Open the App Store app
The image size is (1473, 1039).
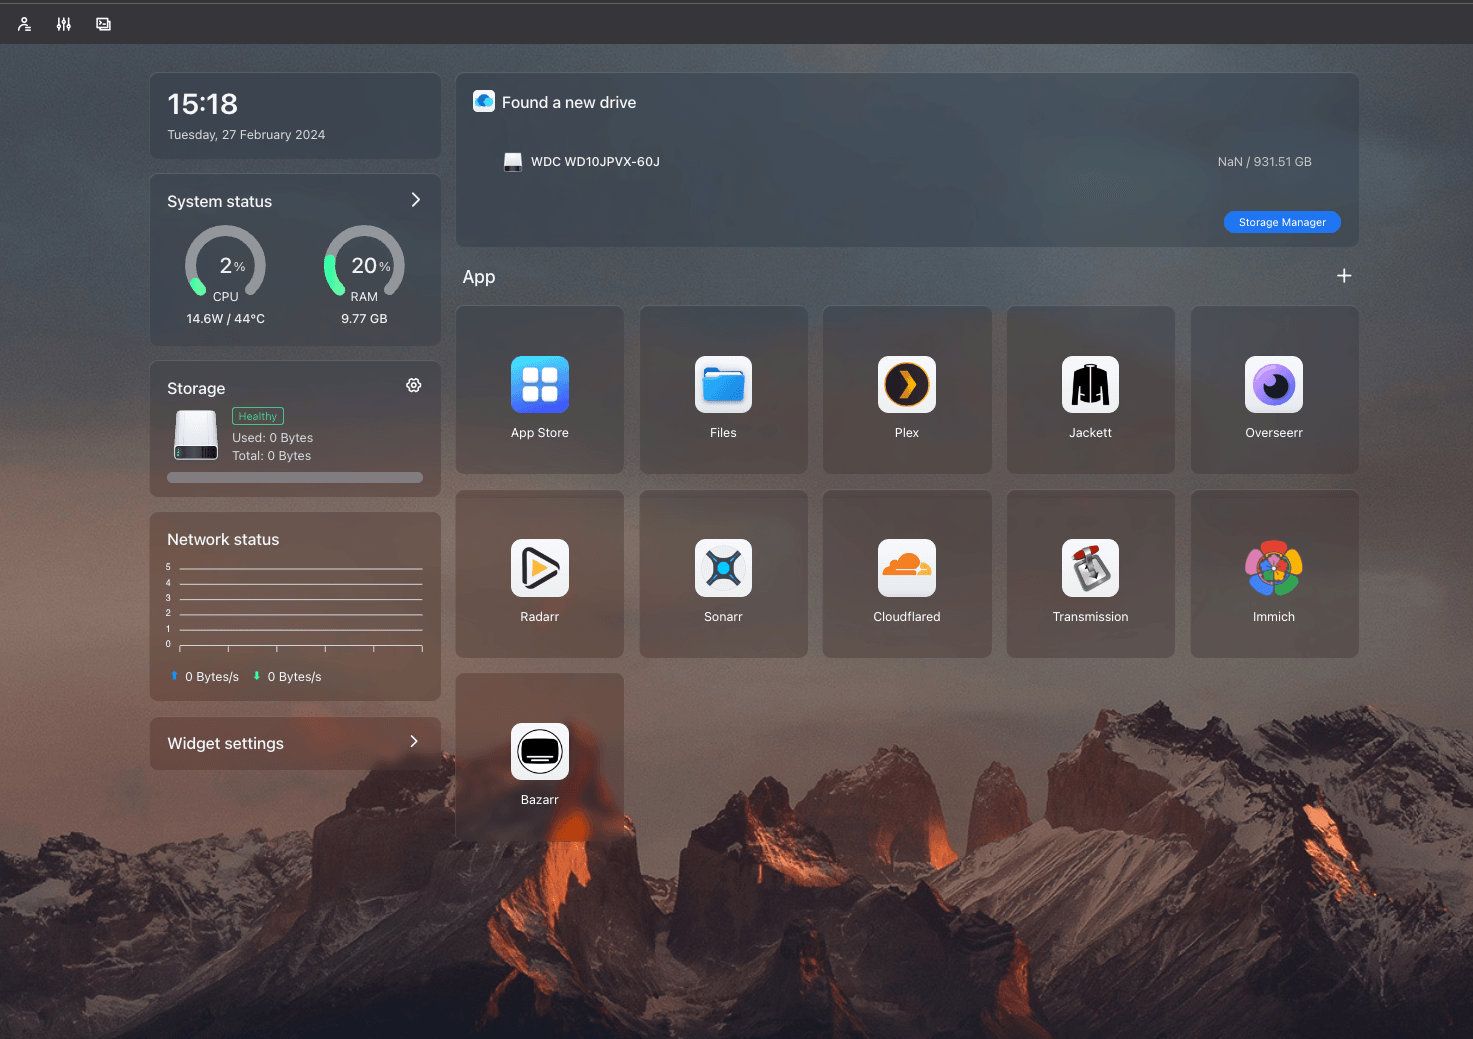tap(539, 385)
